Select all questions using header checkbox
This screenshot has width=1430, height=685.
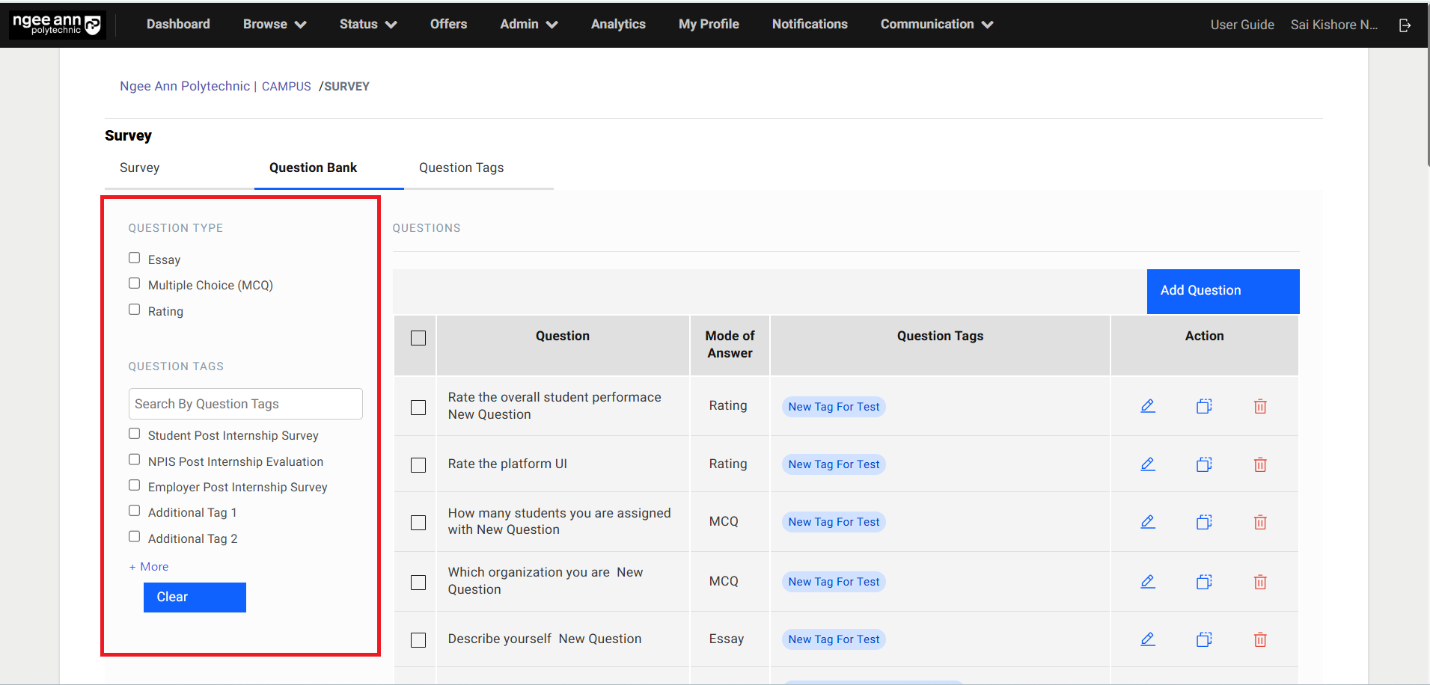[x=418, y=338]
